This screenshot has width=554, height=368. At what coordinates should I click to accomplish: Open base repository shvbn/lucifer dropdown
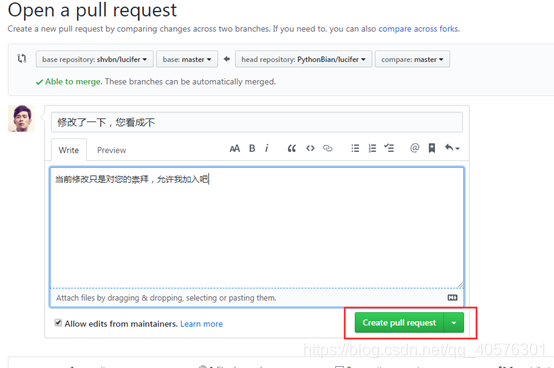95,59
